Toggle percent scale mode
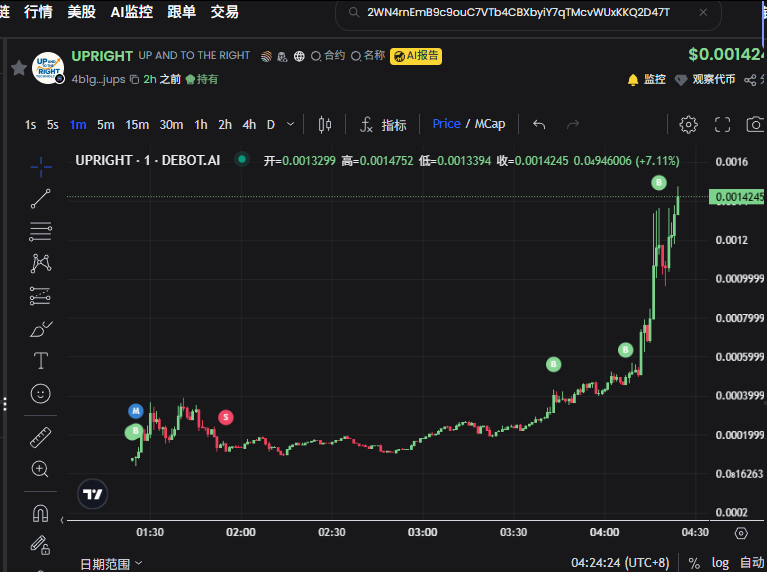 click(694, 563)
